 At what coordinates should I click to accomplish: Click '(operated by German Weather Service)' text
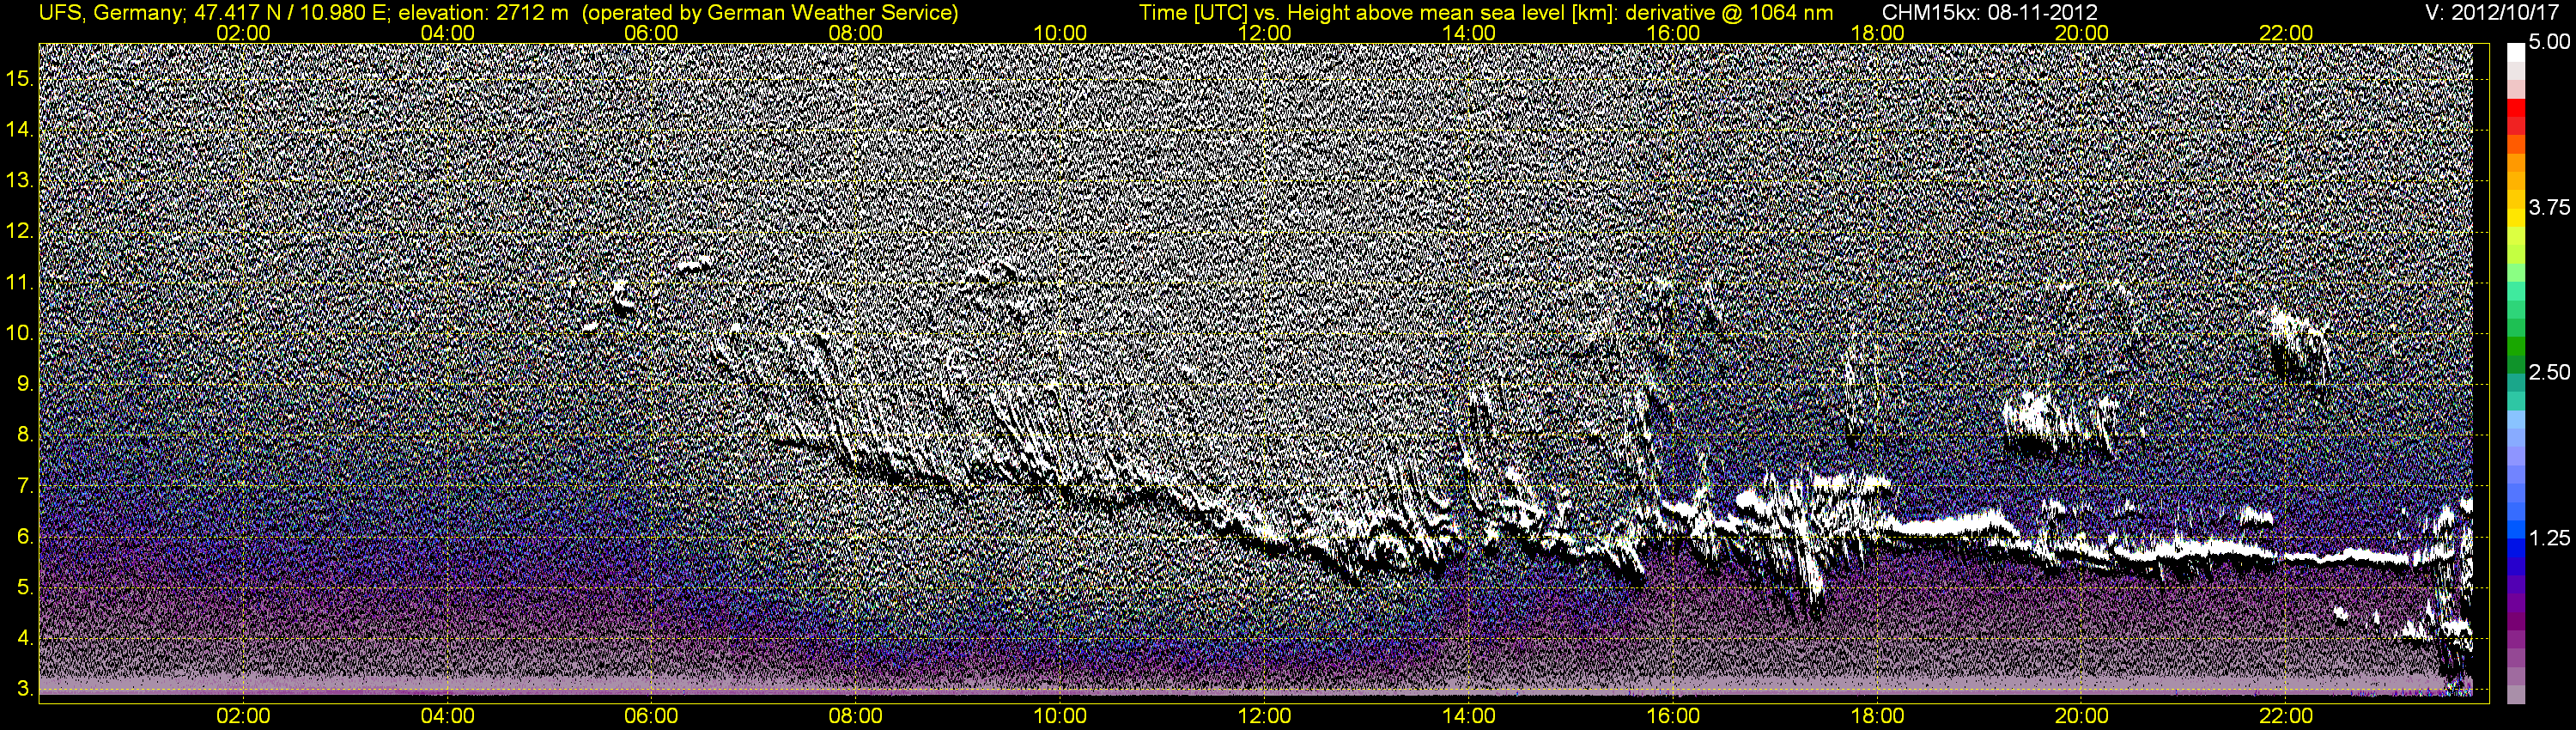click(x=769, y=12)
